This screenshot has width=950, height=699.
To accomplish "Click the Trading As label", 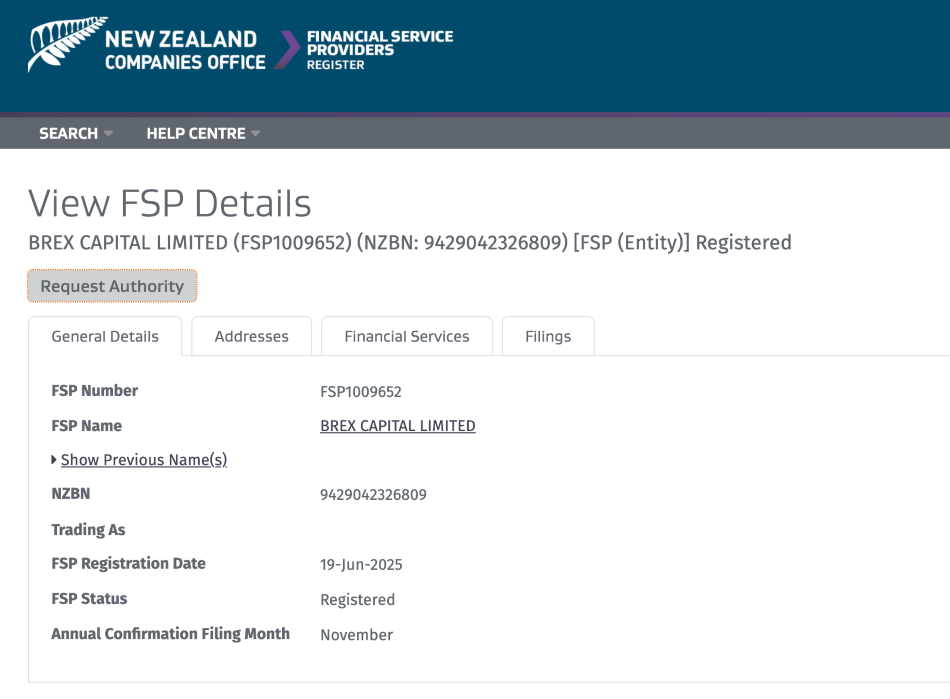I will (88, 529).
